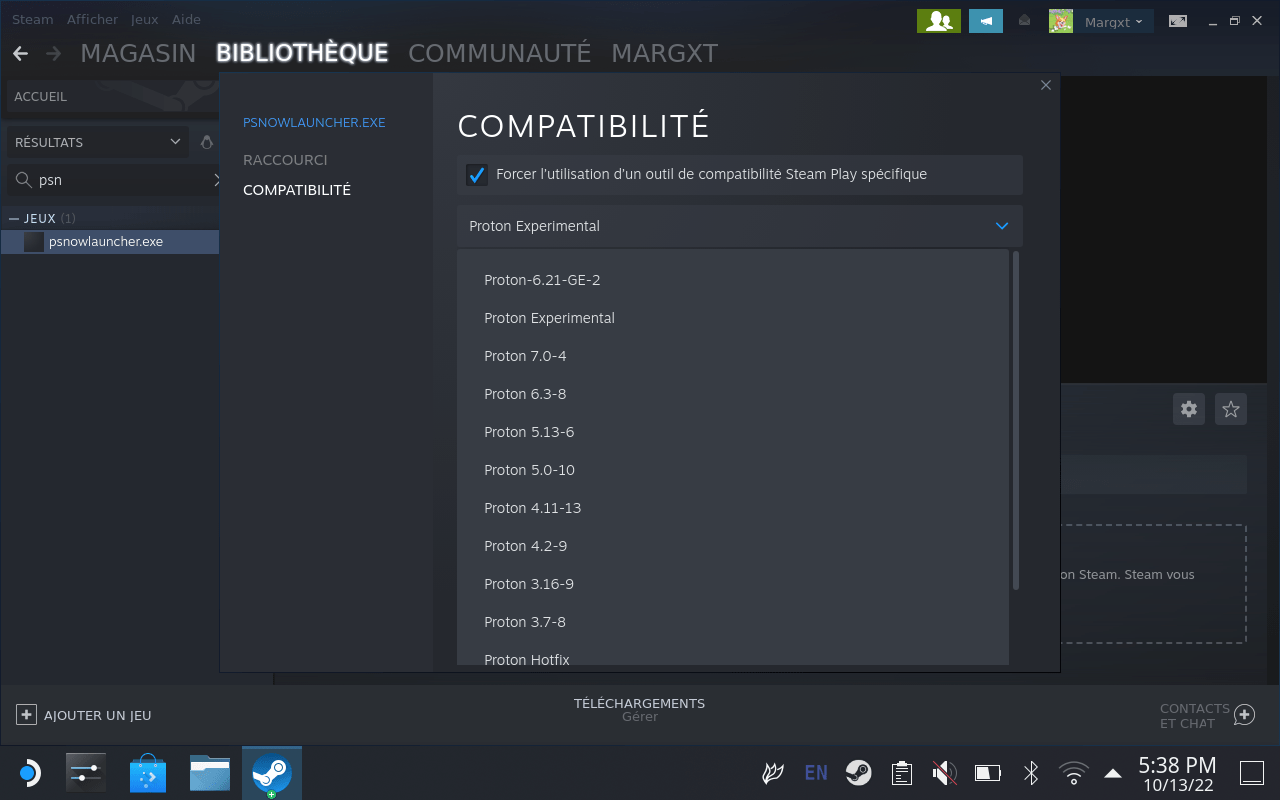
Task: Click the leaf tray icon
Action: click(773, 773)
